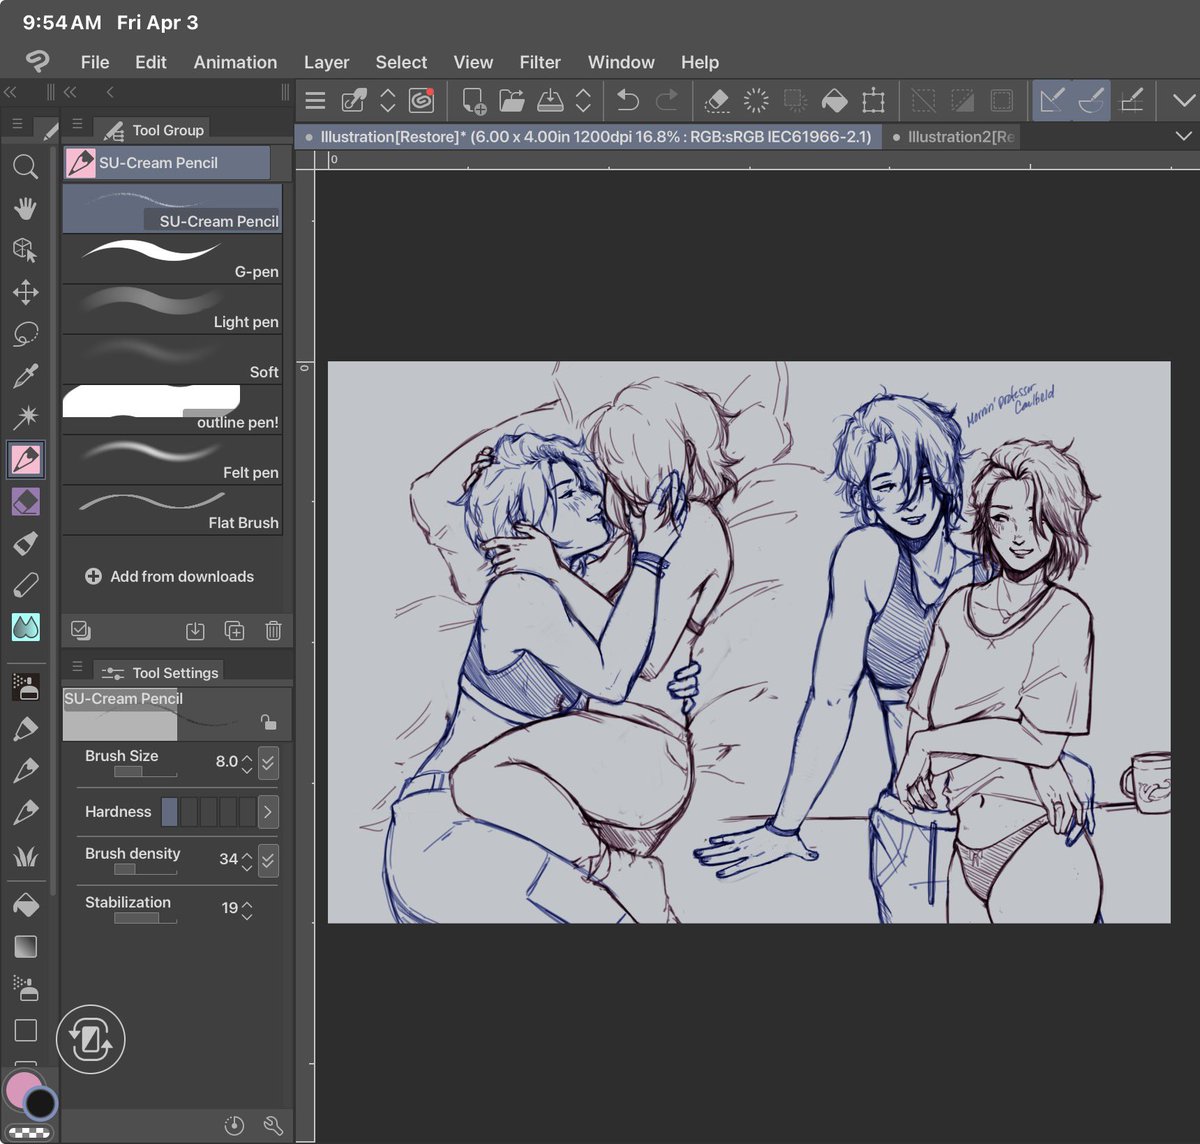Click the Fill icon in command bar
This screenshot has width=1200, height=1144.
tap(834, 100)
